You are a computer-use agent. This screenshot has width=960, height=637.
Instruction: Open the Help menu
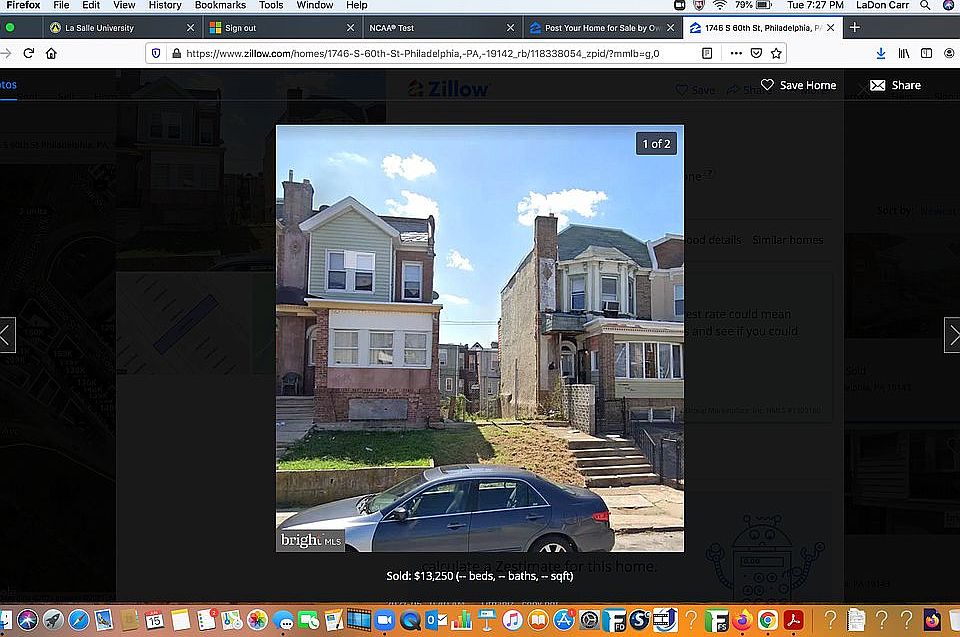click(x=357, y=5)
